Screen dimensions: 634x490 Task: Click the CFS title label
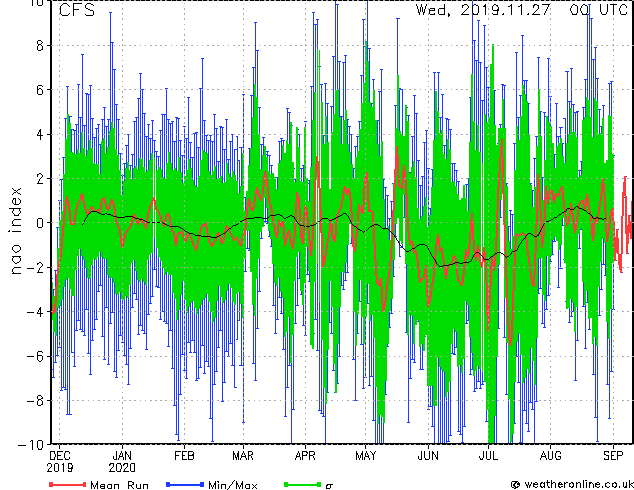click(x=77, y=10)
